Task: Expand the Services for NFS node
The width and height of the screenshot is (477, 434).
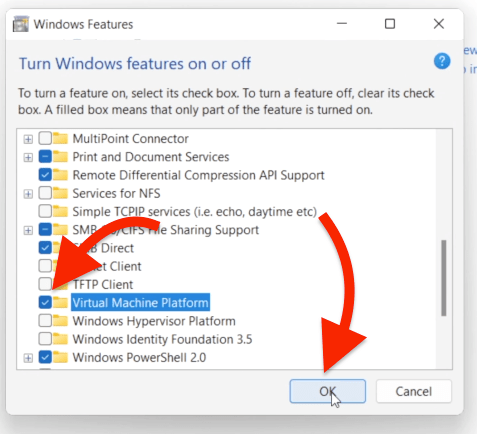Action: coord(28,194)
